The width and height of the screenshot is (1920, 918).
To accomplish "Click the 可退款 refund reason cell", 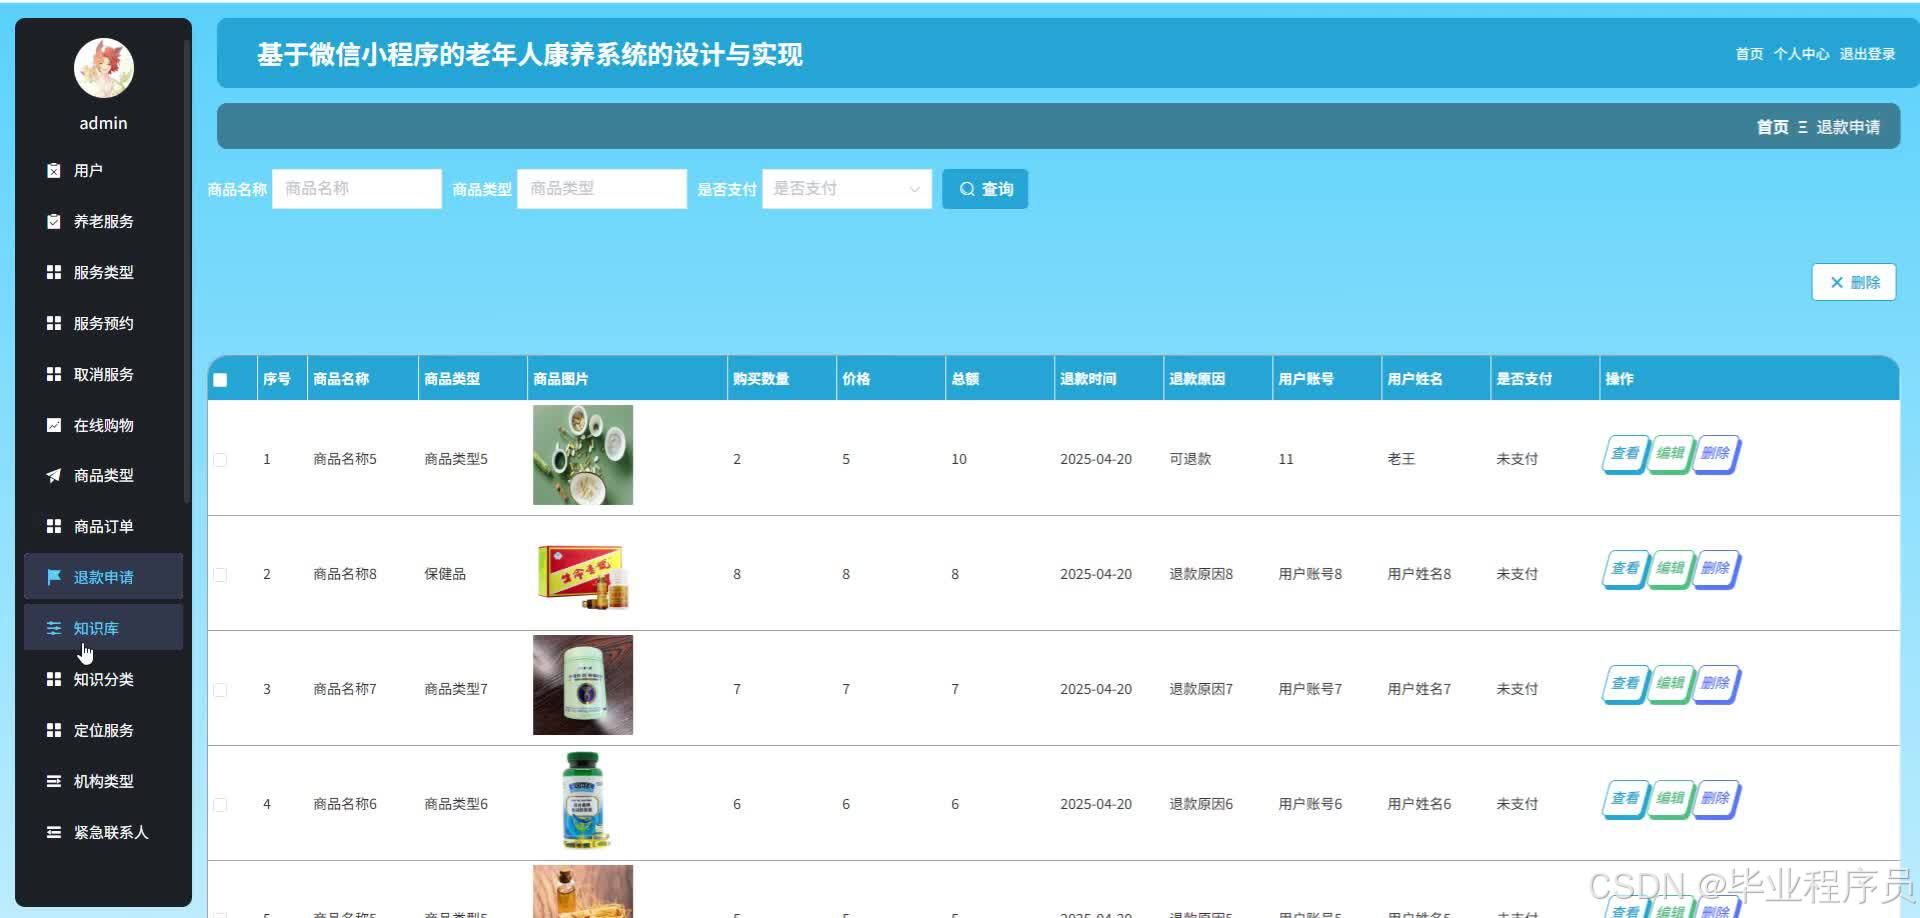I will coord(1190,459).
